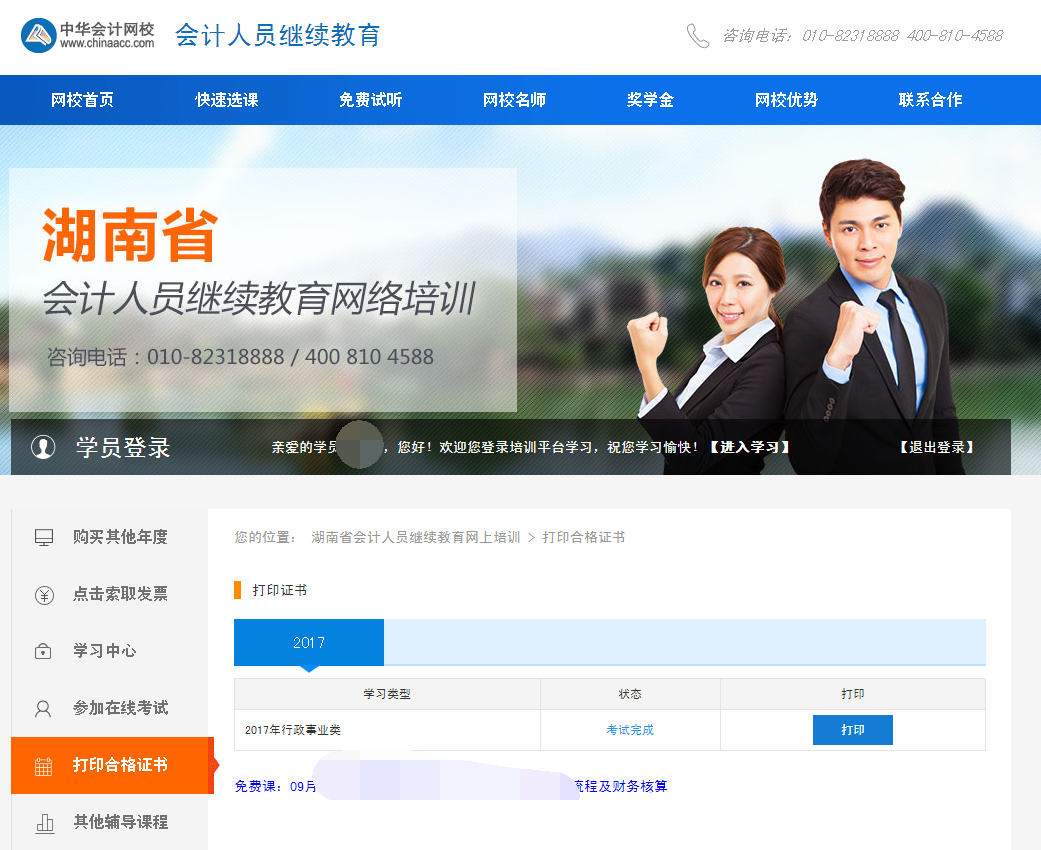Open the 网校名师 navigation item

tap(514, 100)
